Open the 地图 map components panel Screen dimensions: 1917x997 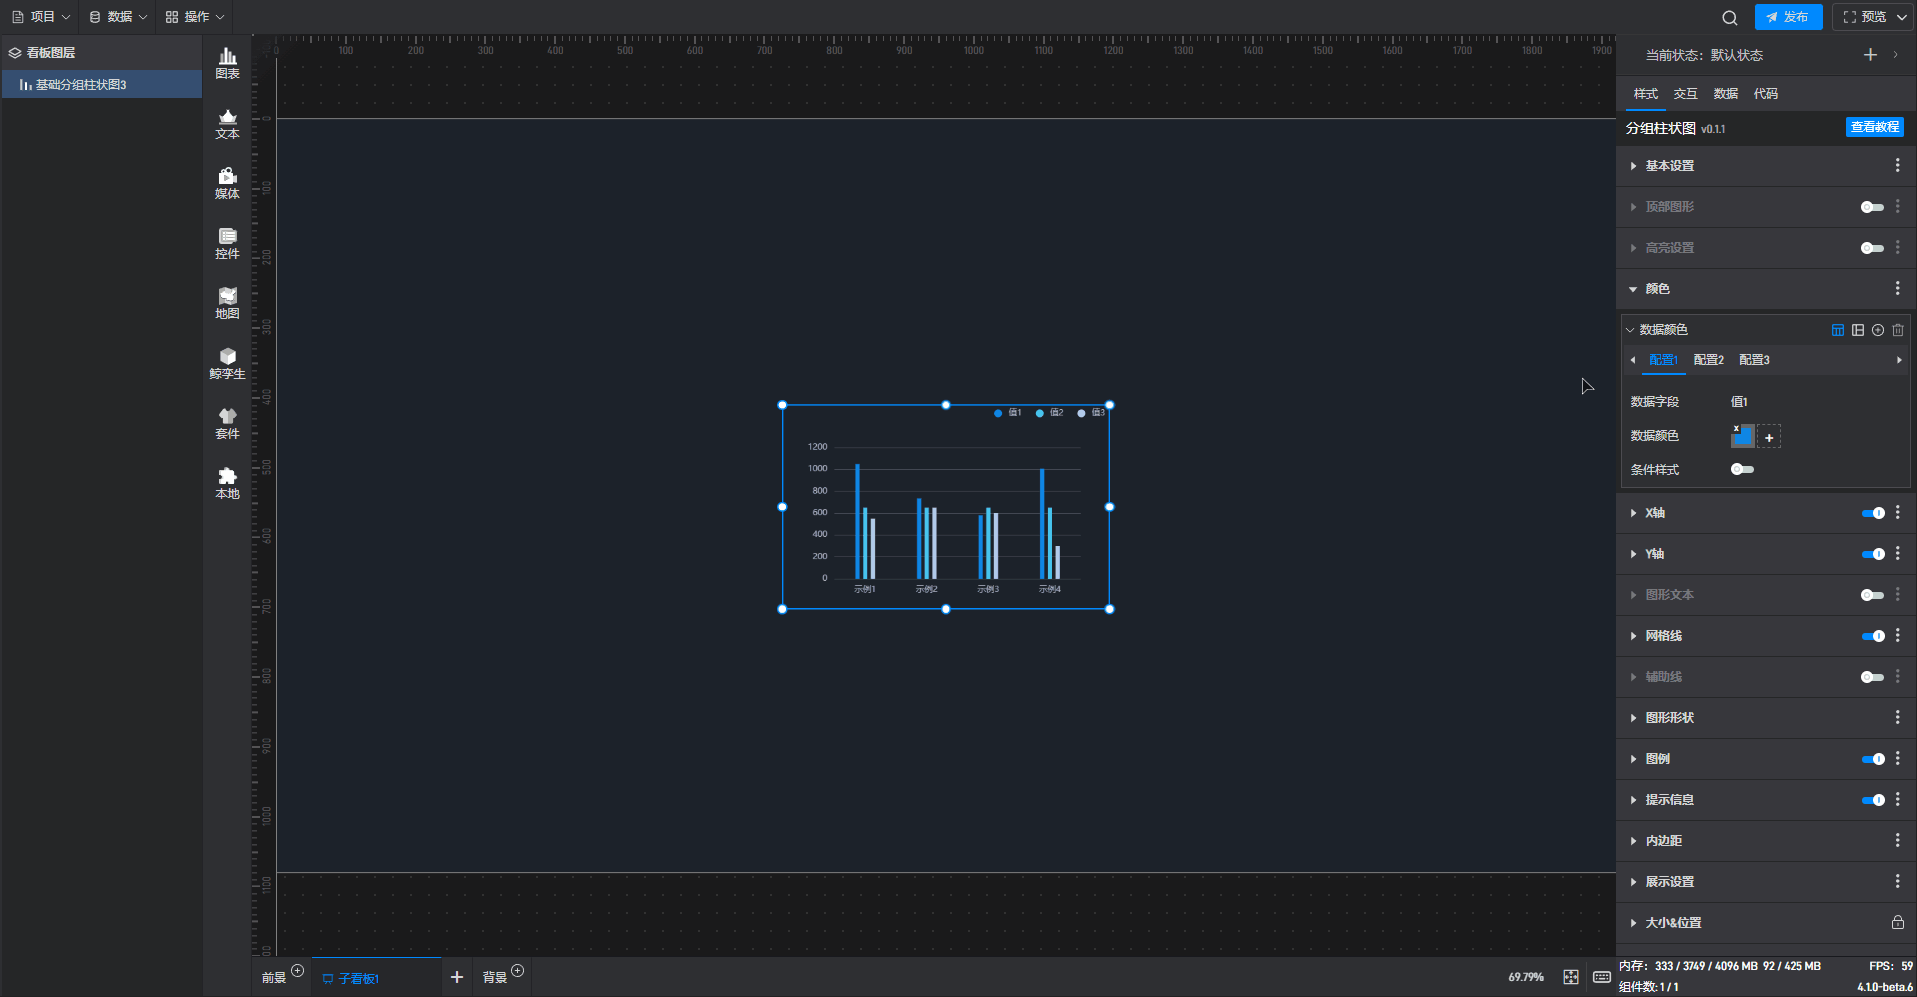(227, 304)
